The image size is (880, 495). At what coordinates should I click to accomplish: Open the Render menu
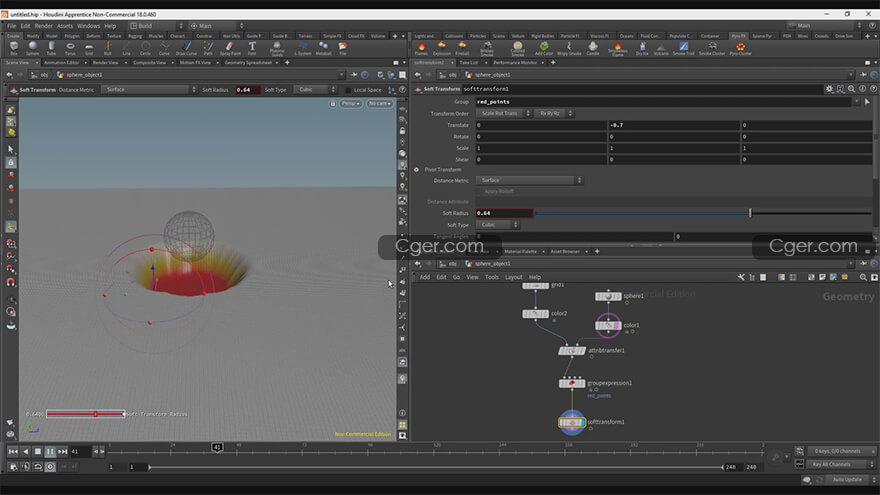(x=43, y=26)
